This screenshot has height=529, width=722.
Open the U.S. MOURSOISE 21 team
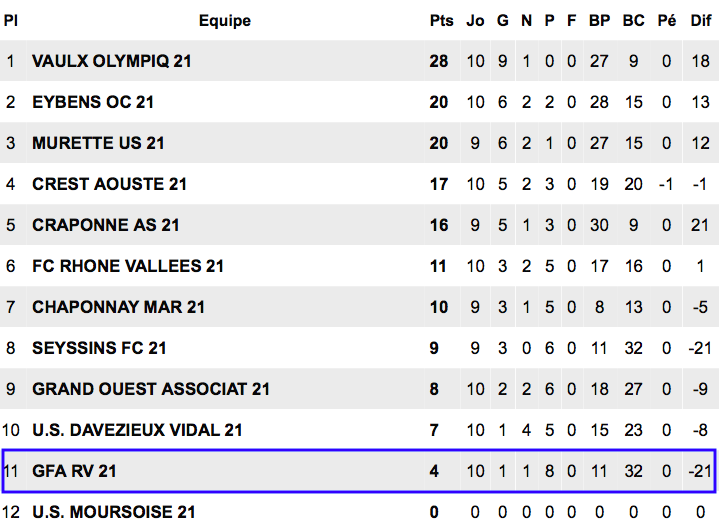coord(113,512)
